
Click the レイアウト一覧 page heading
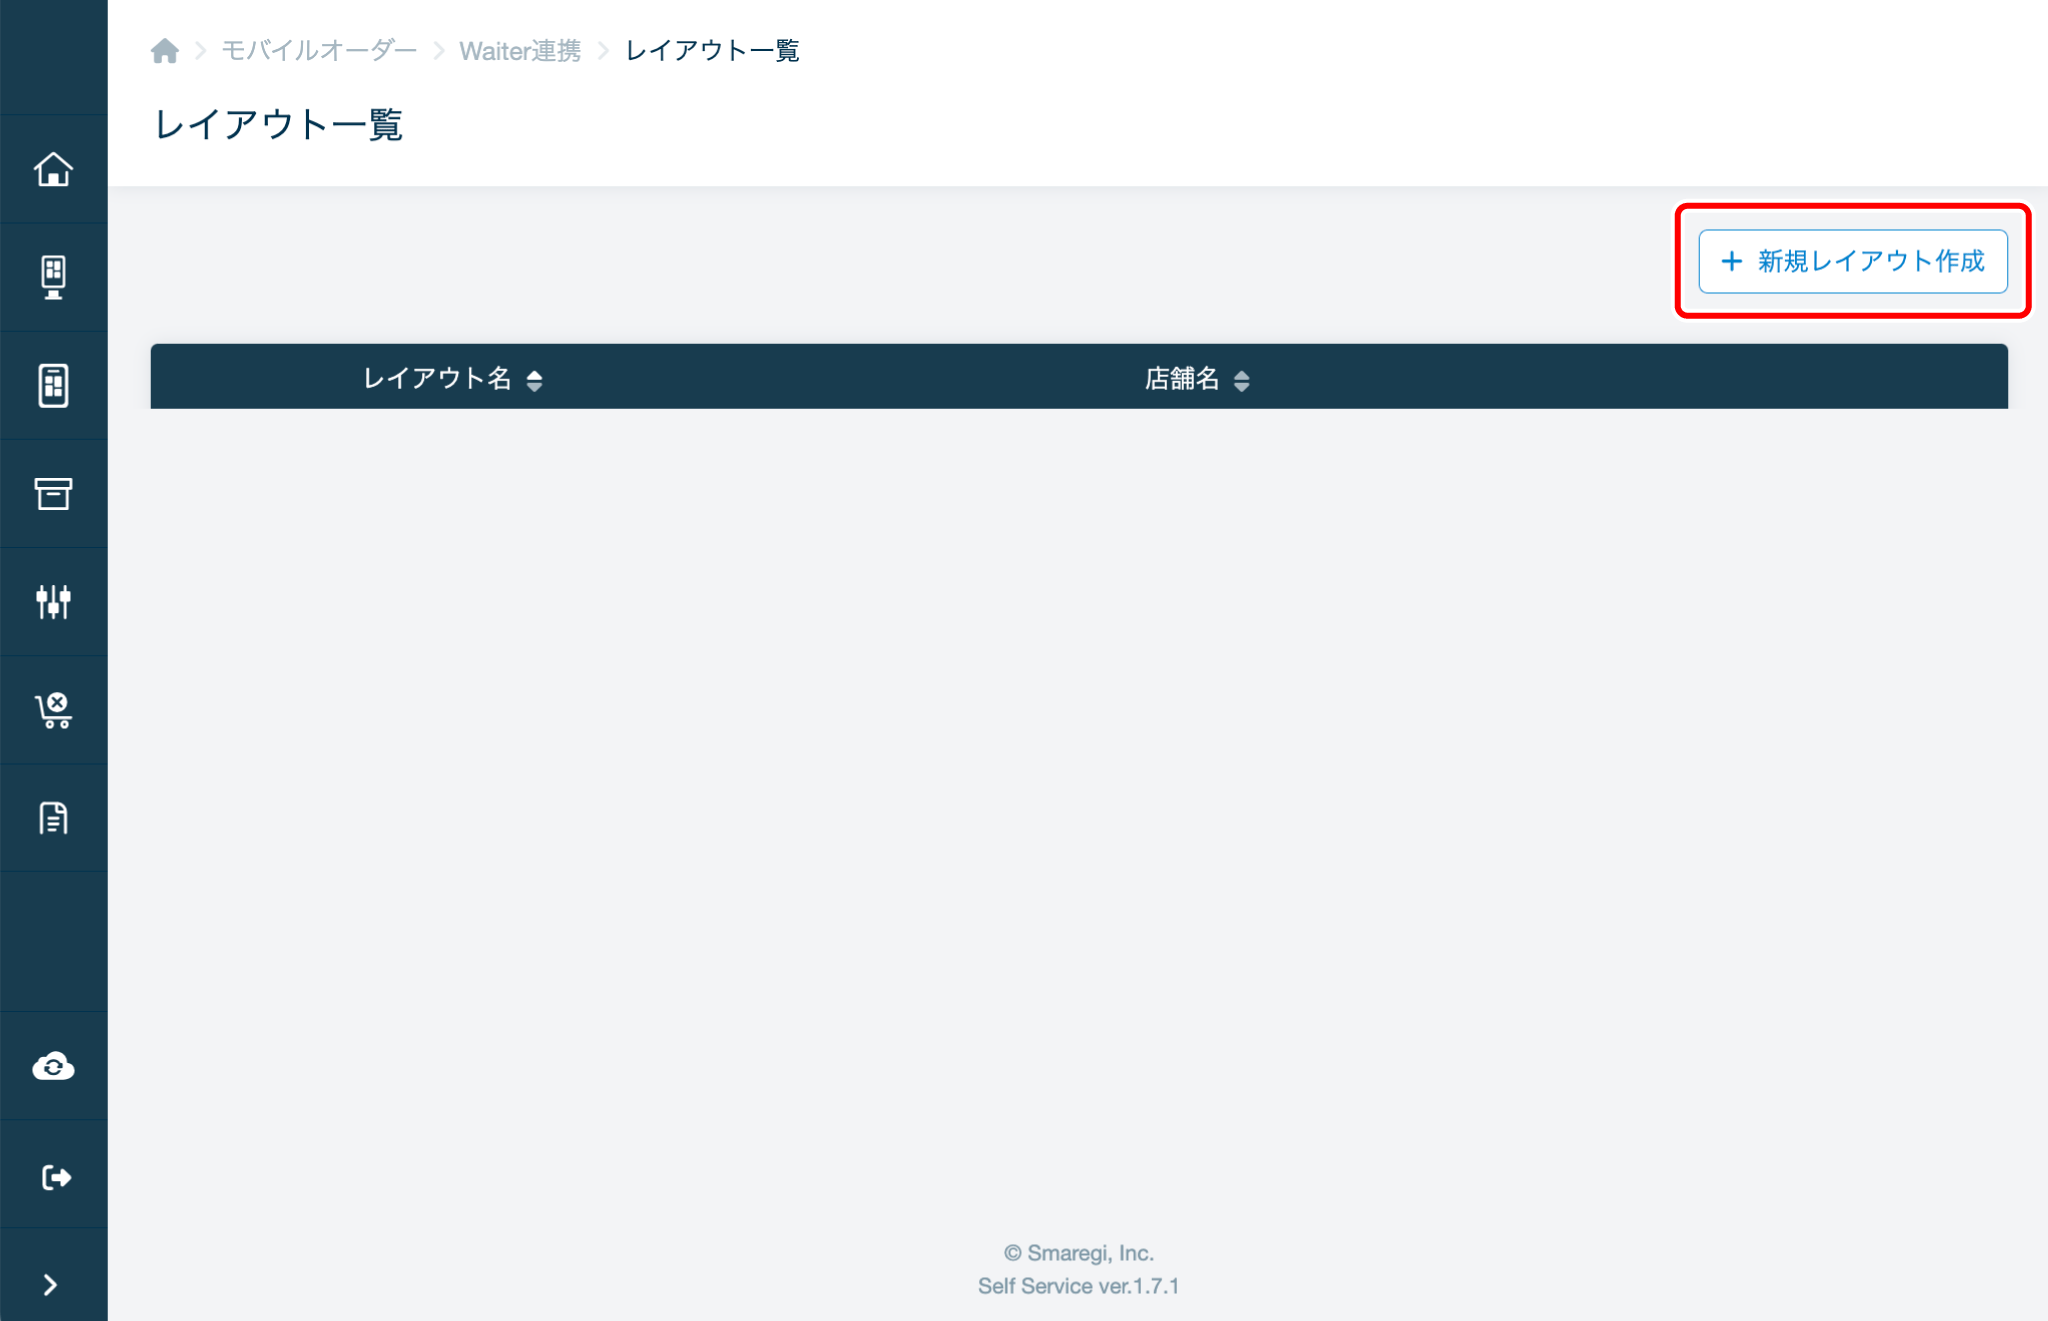click(x=278, y=125)
